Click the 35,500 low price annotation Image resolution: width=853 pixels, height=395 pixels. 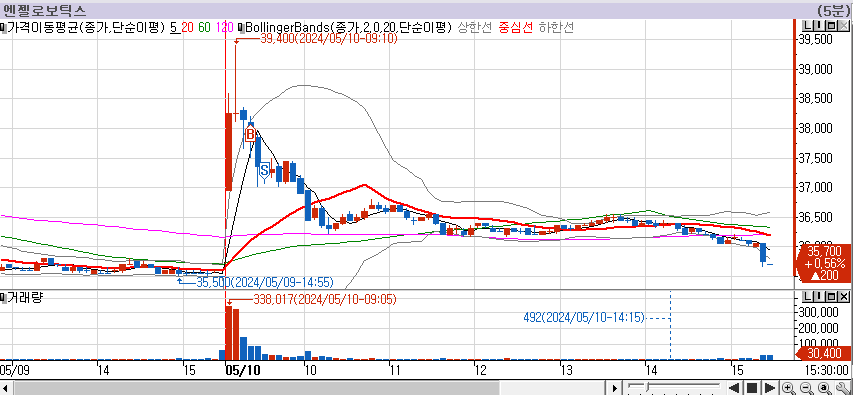click(264, 282)
